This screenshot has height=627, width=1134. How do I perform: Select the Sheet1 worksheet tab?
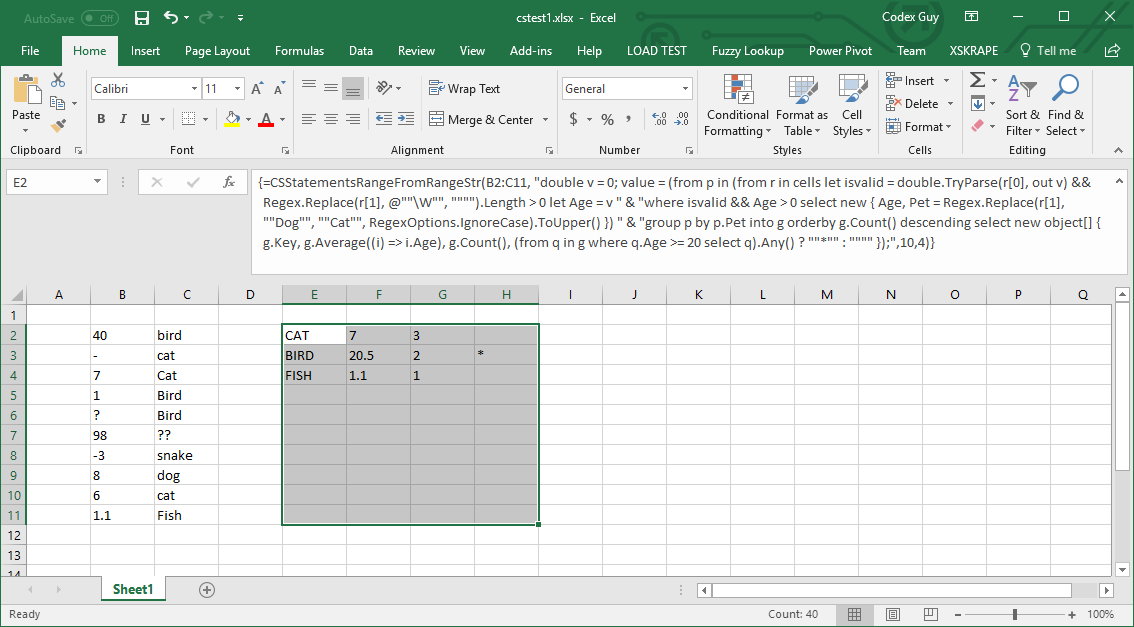132,590
